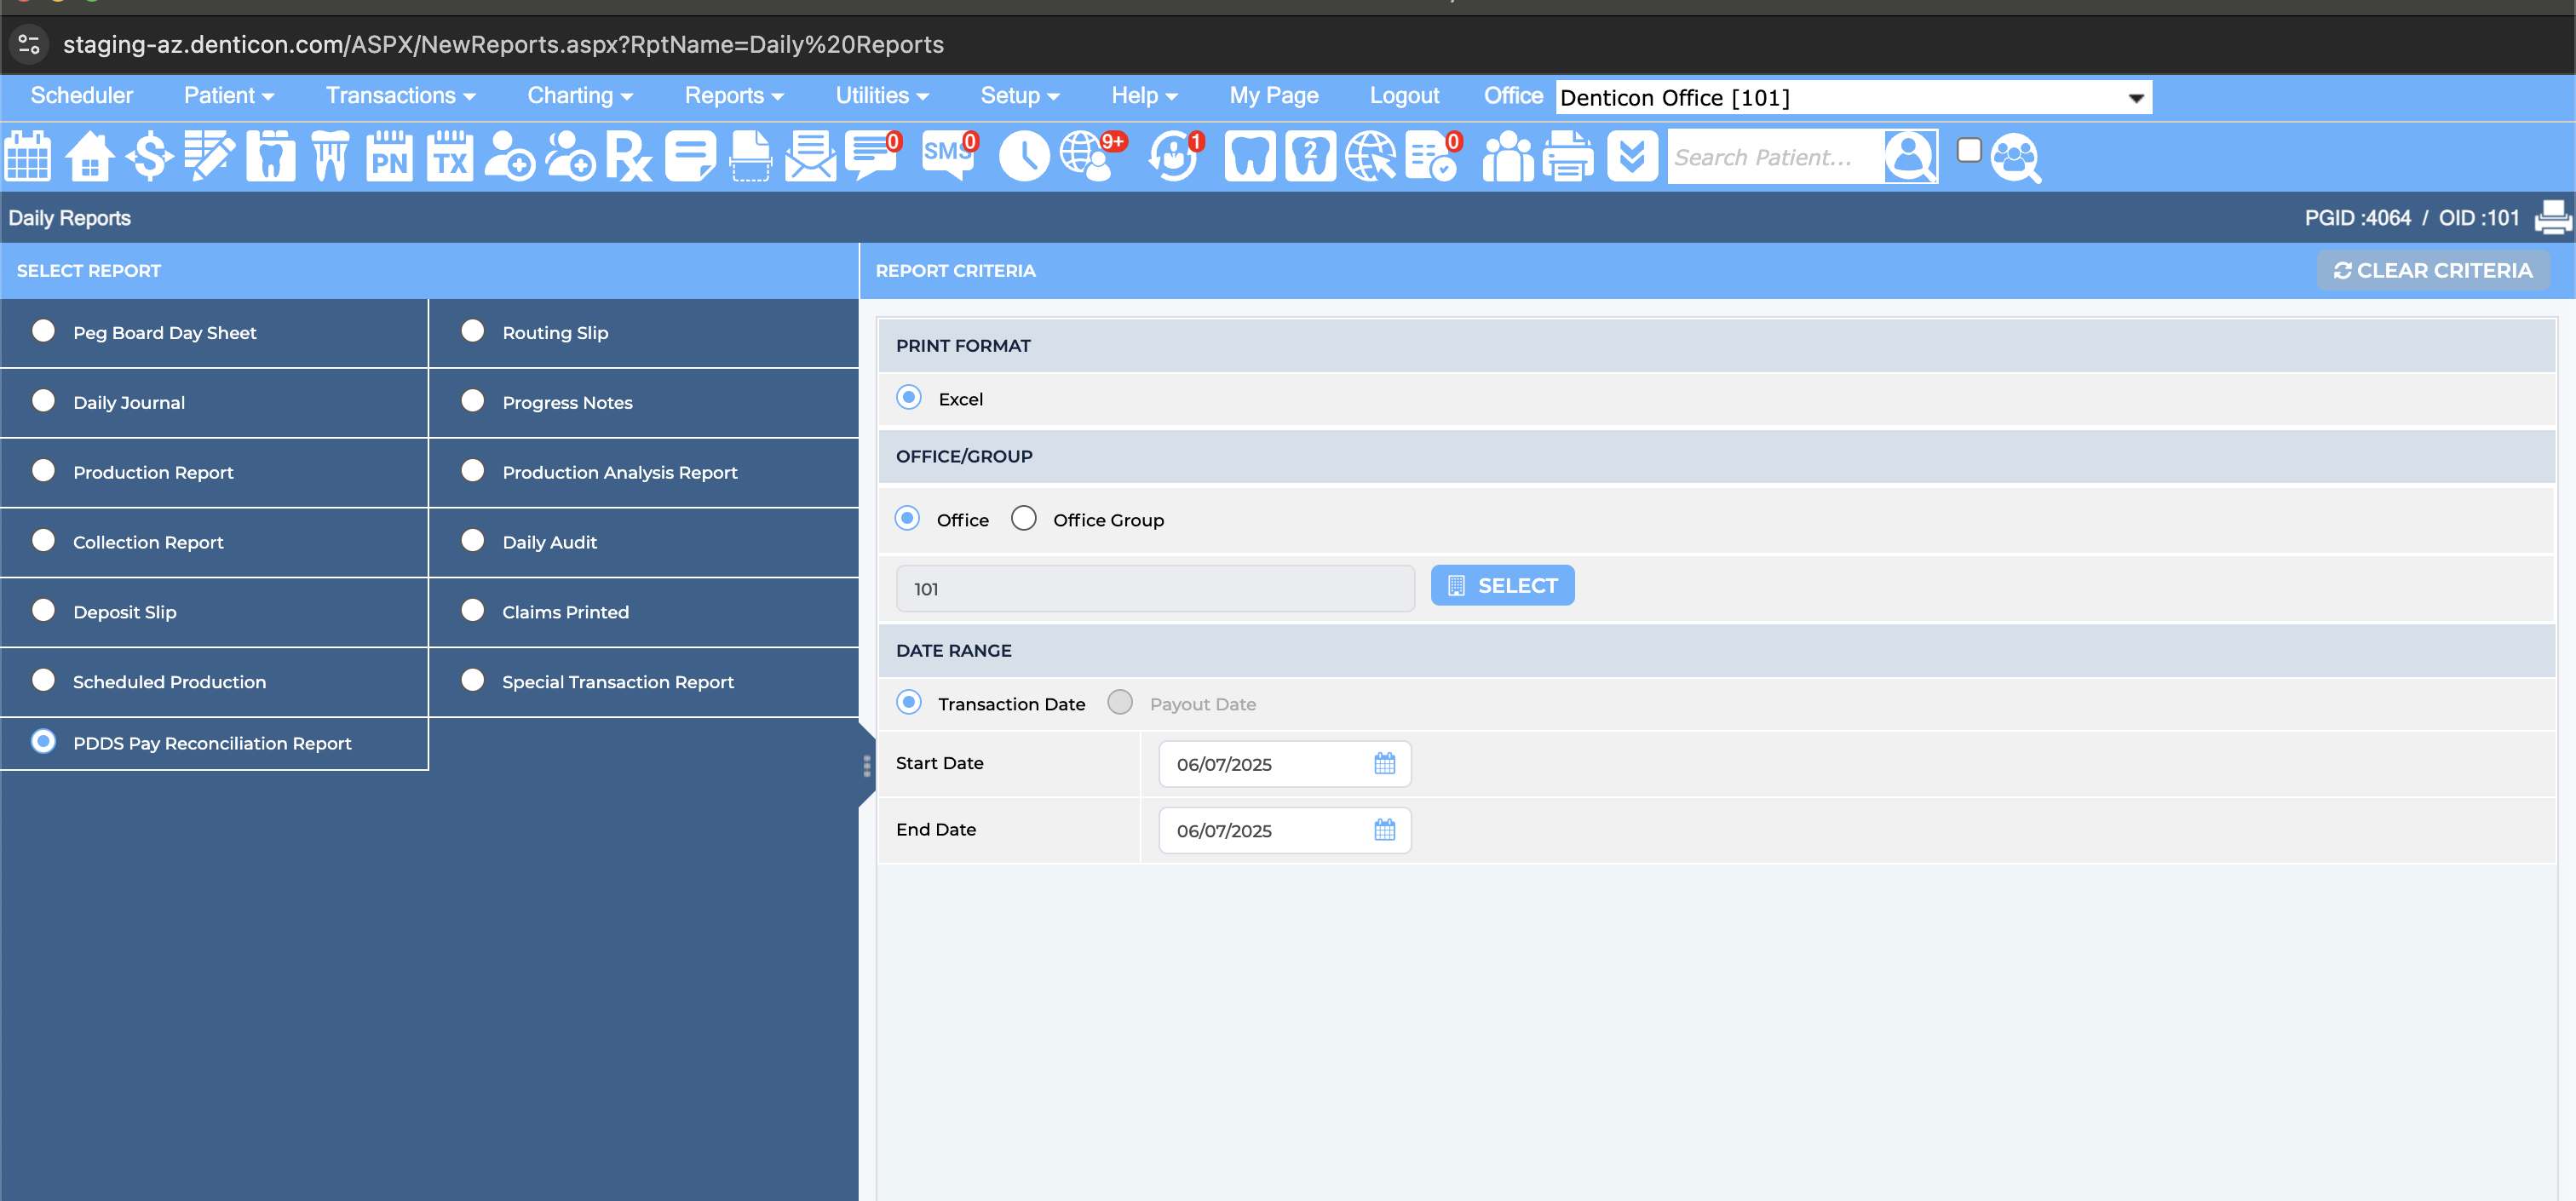The image size is (2576, 1201).
Task: Click the group search magnifier icon
Action: [x=2016, y=158]
